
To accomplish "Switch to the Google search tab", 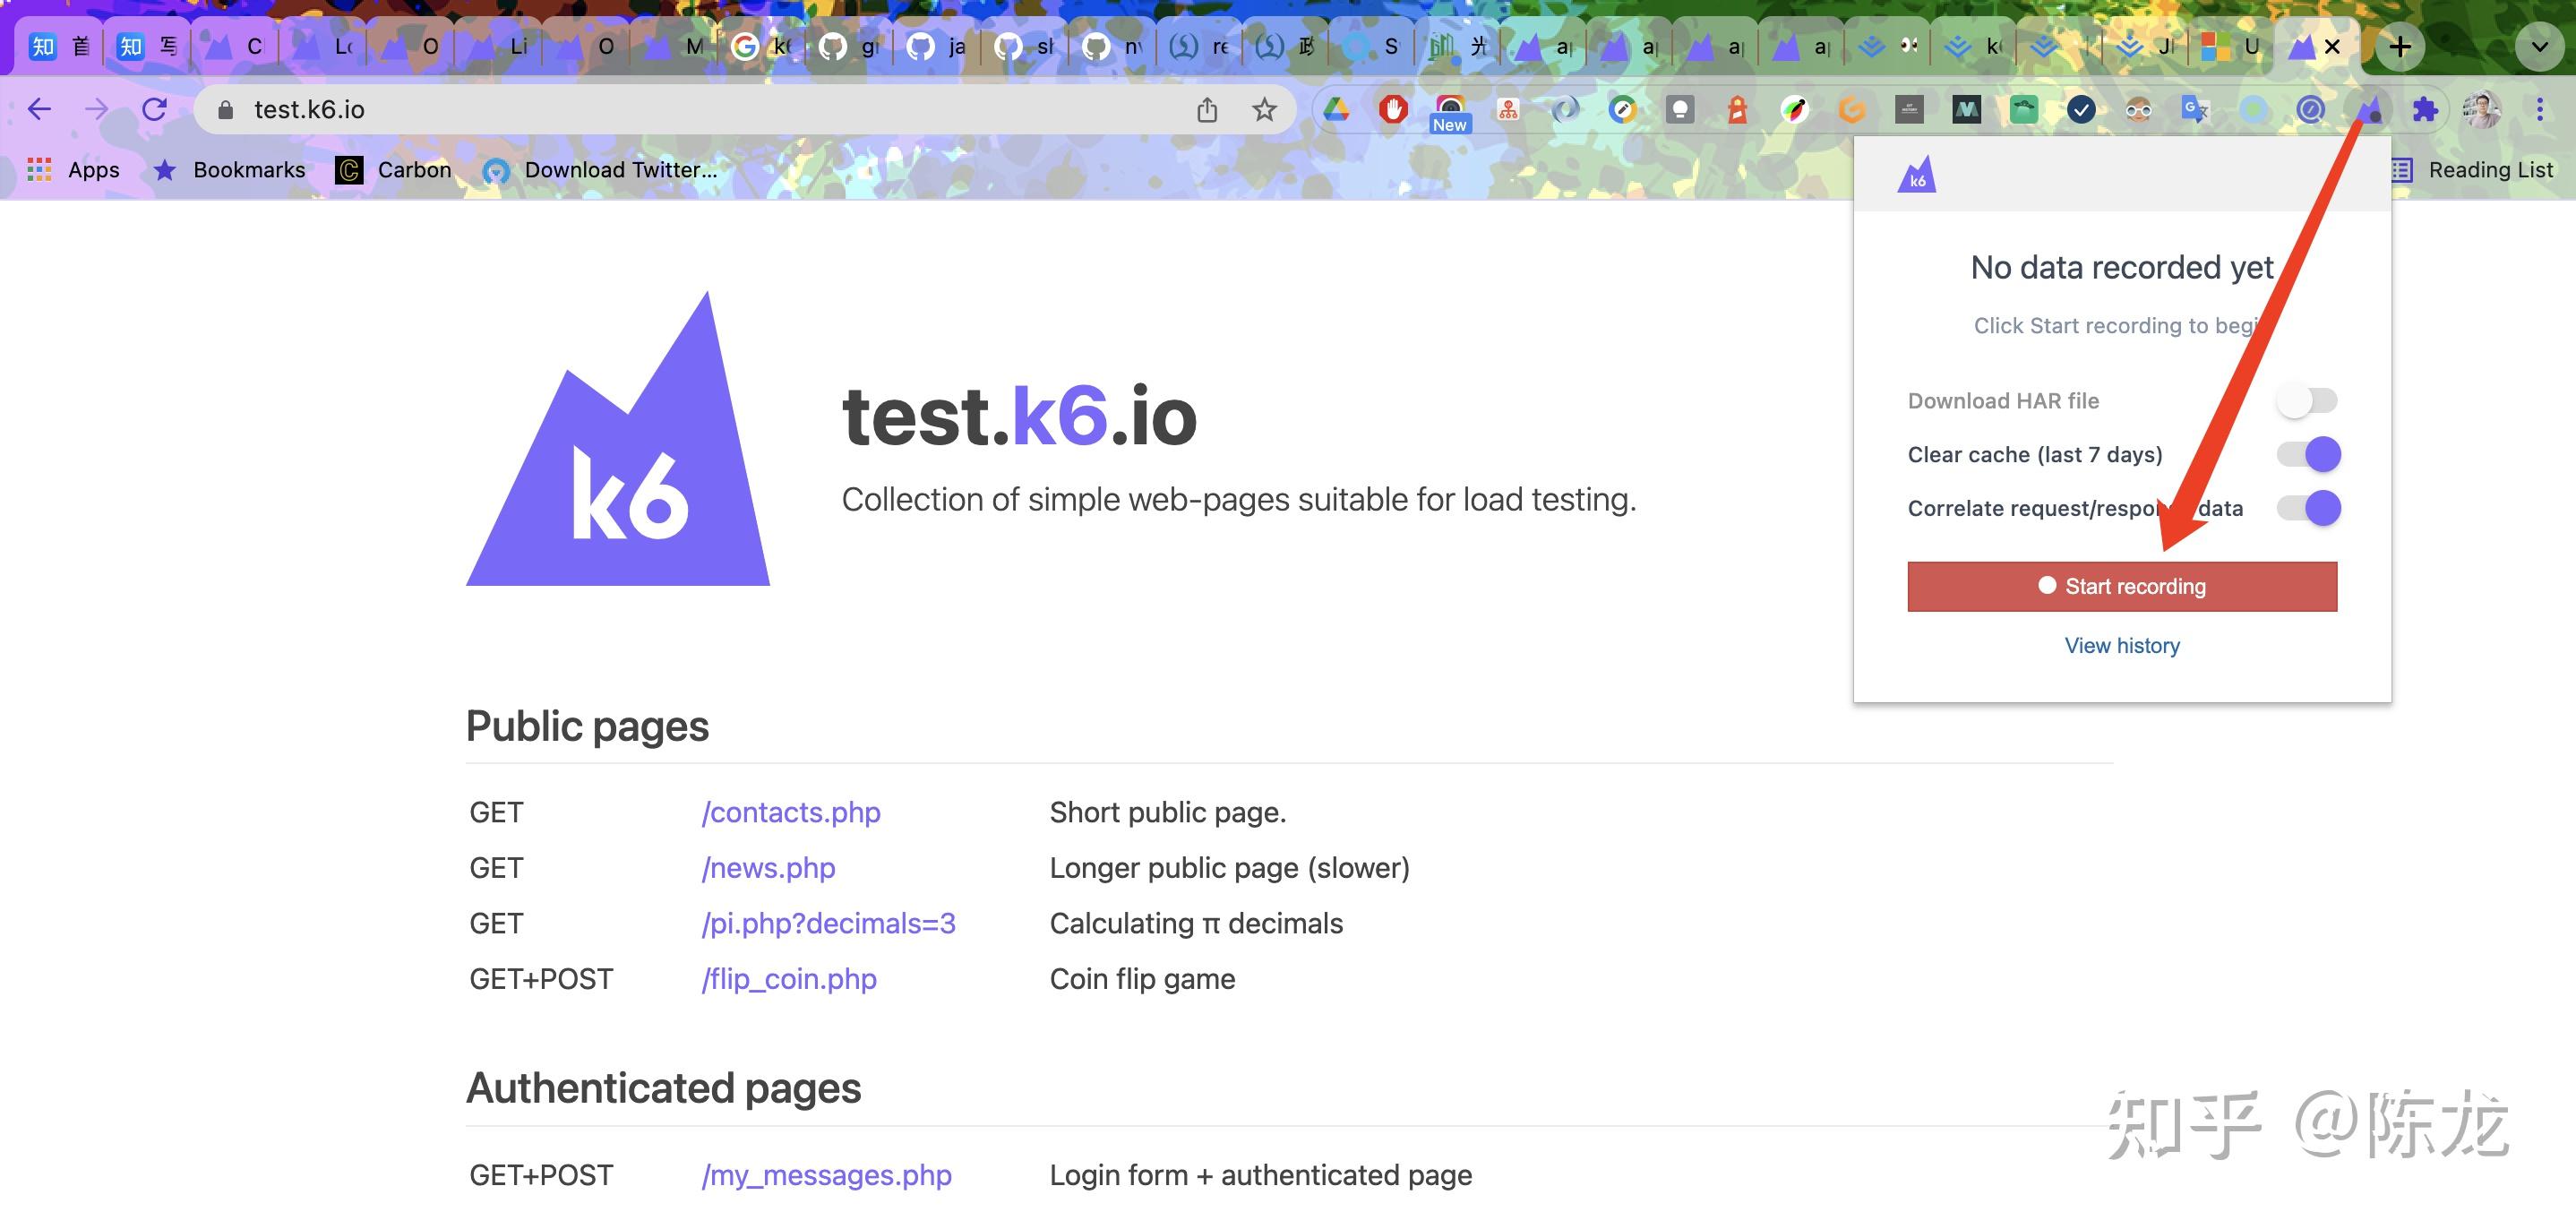I will pyautogui.click(x=760, y=46).
